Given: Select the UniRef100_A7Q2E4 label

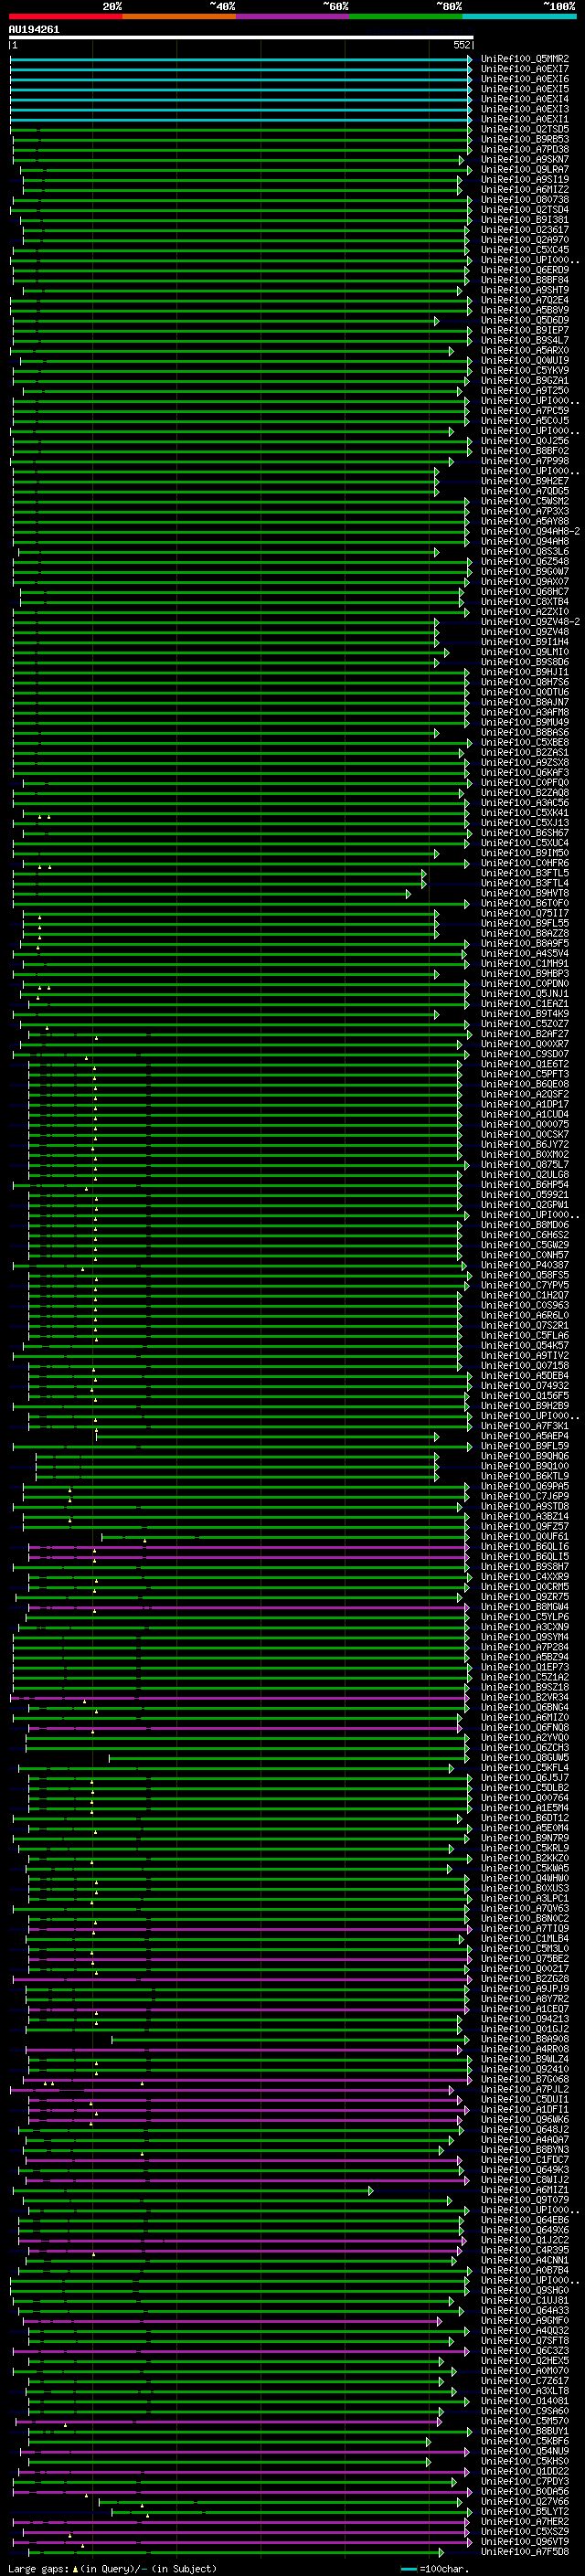Looking at the screenshot, I should click(525, 300).
